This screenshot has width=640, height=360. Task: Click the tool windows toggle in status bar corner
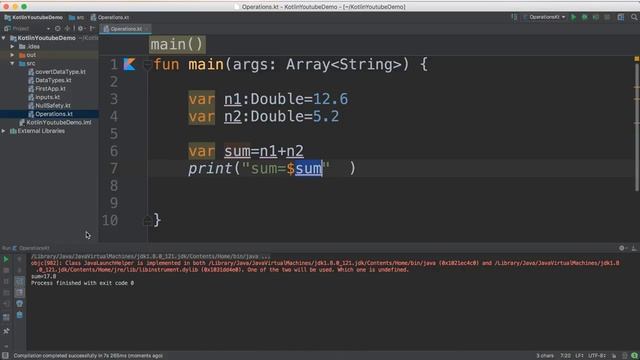[5, 356]
